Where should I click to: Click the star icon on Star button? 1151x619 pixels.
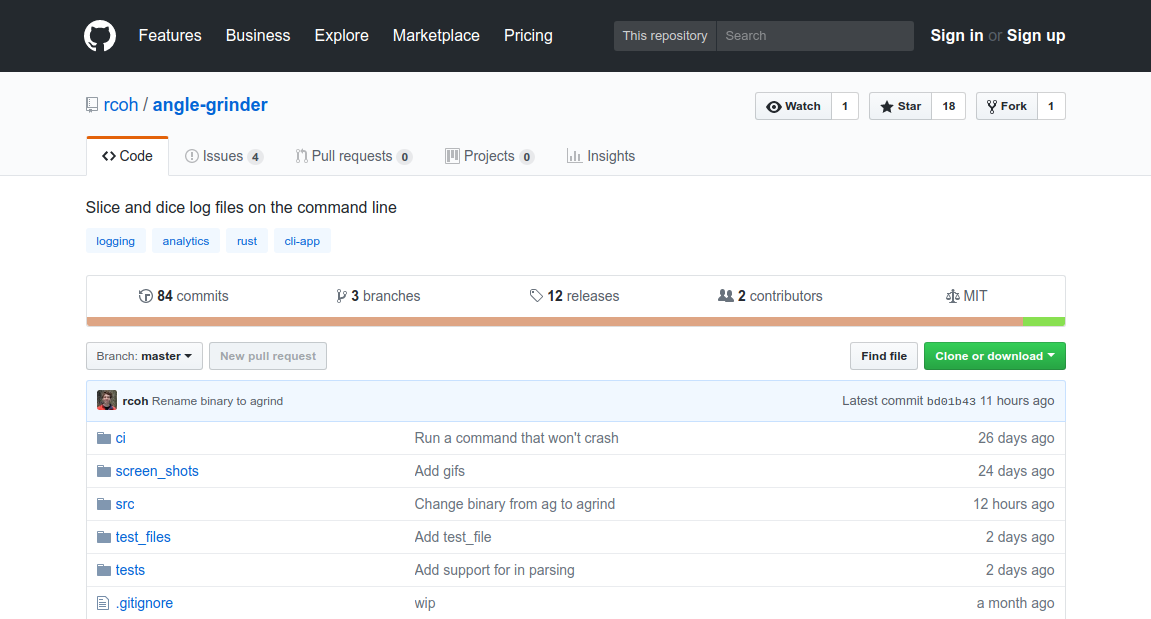point(887,106)
